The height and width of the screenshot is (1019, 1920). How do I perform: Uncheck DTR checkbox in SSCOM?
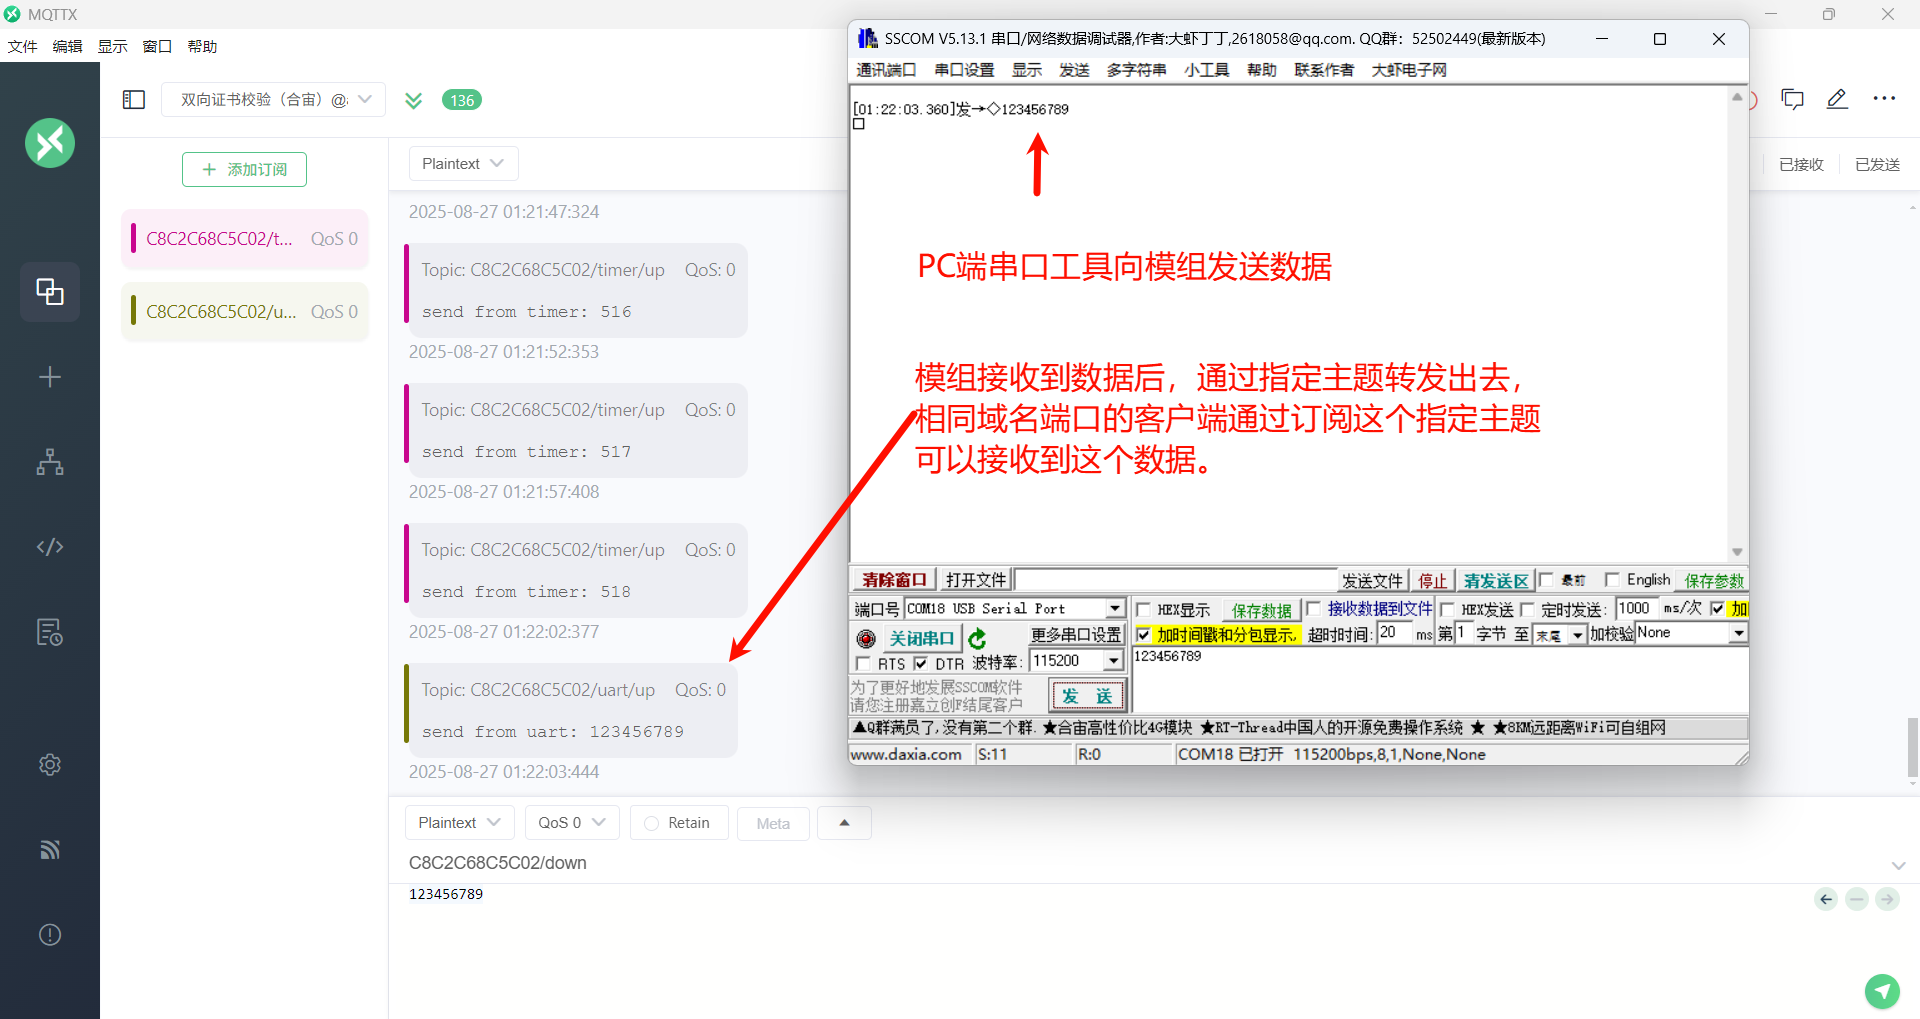tap(920, 663)
